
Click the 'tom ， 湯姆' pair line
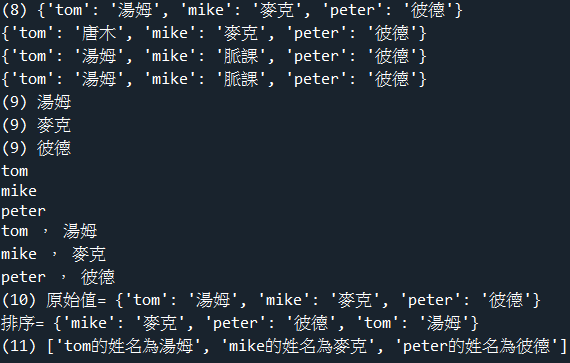pyautogui.click(x=49, y=231)
